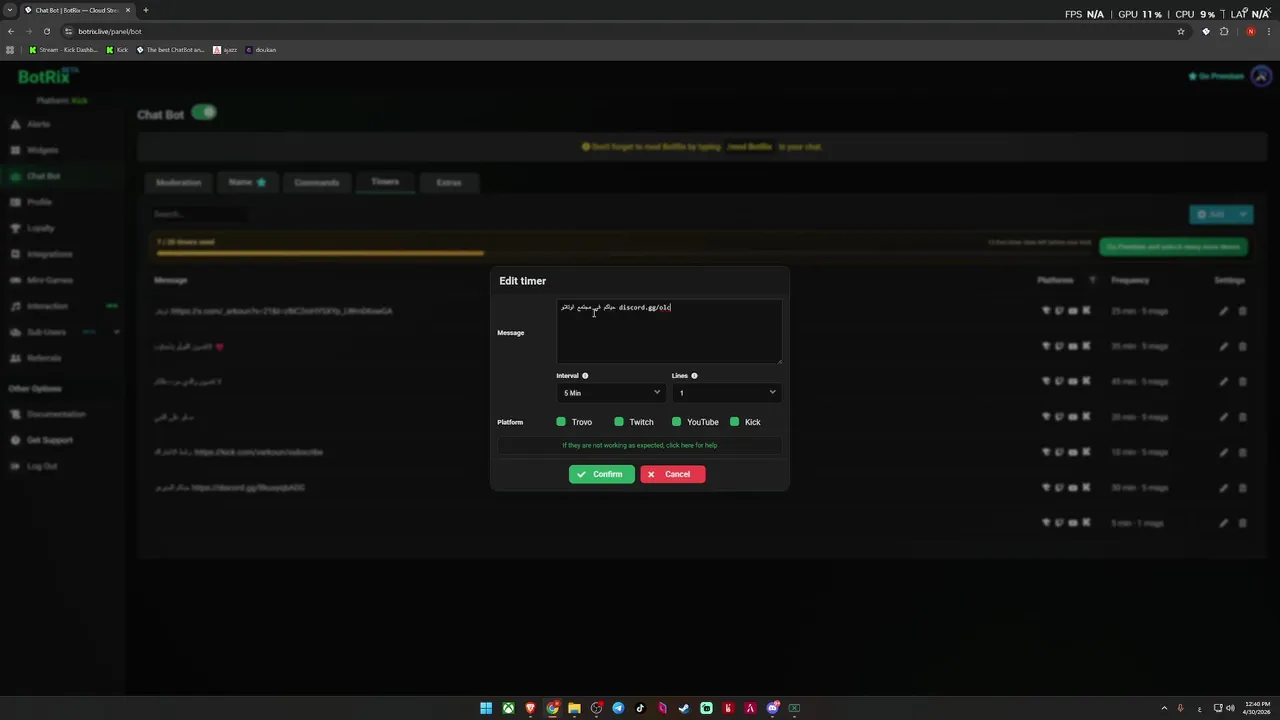
Task: Launch Telegram from the taskbar
Action: (618, 708)
